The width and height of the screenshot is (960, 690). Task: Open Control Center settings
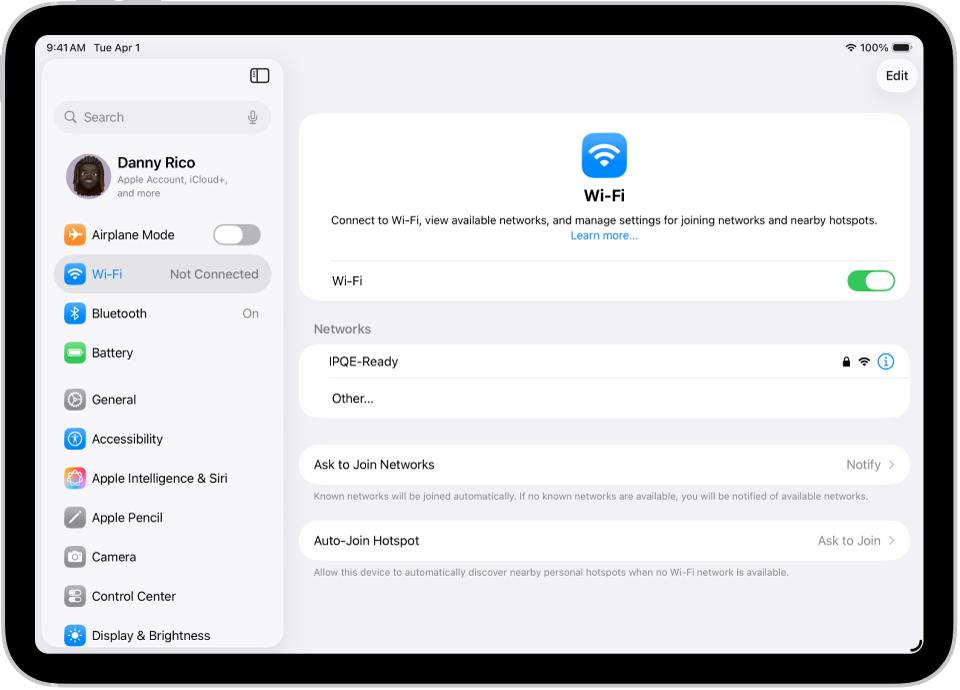coord(162,596)
